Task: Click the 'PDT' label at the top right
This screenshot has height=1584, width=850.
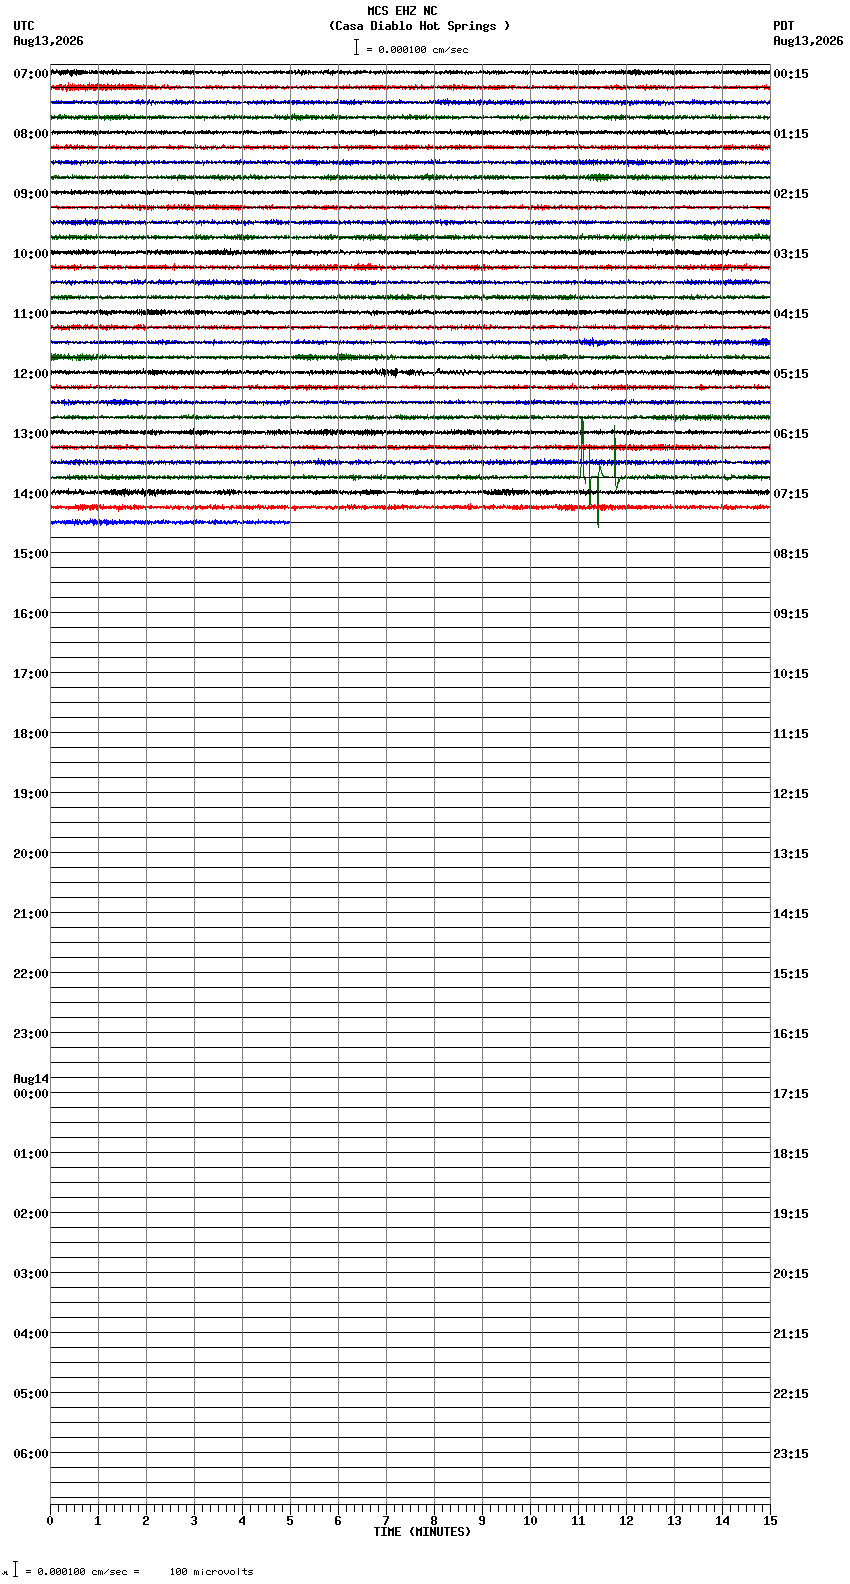Action: pos(783,26)
